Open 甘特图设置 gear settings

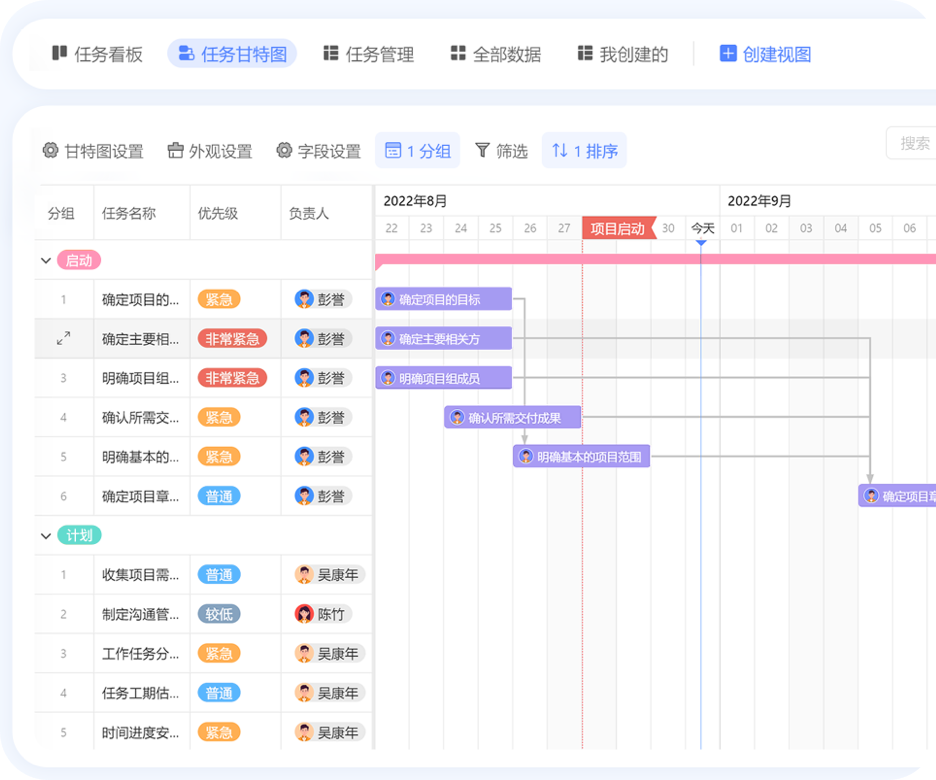93,151
